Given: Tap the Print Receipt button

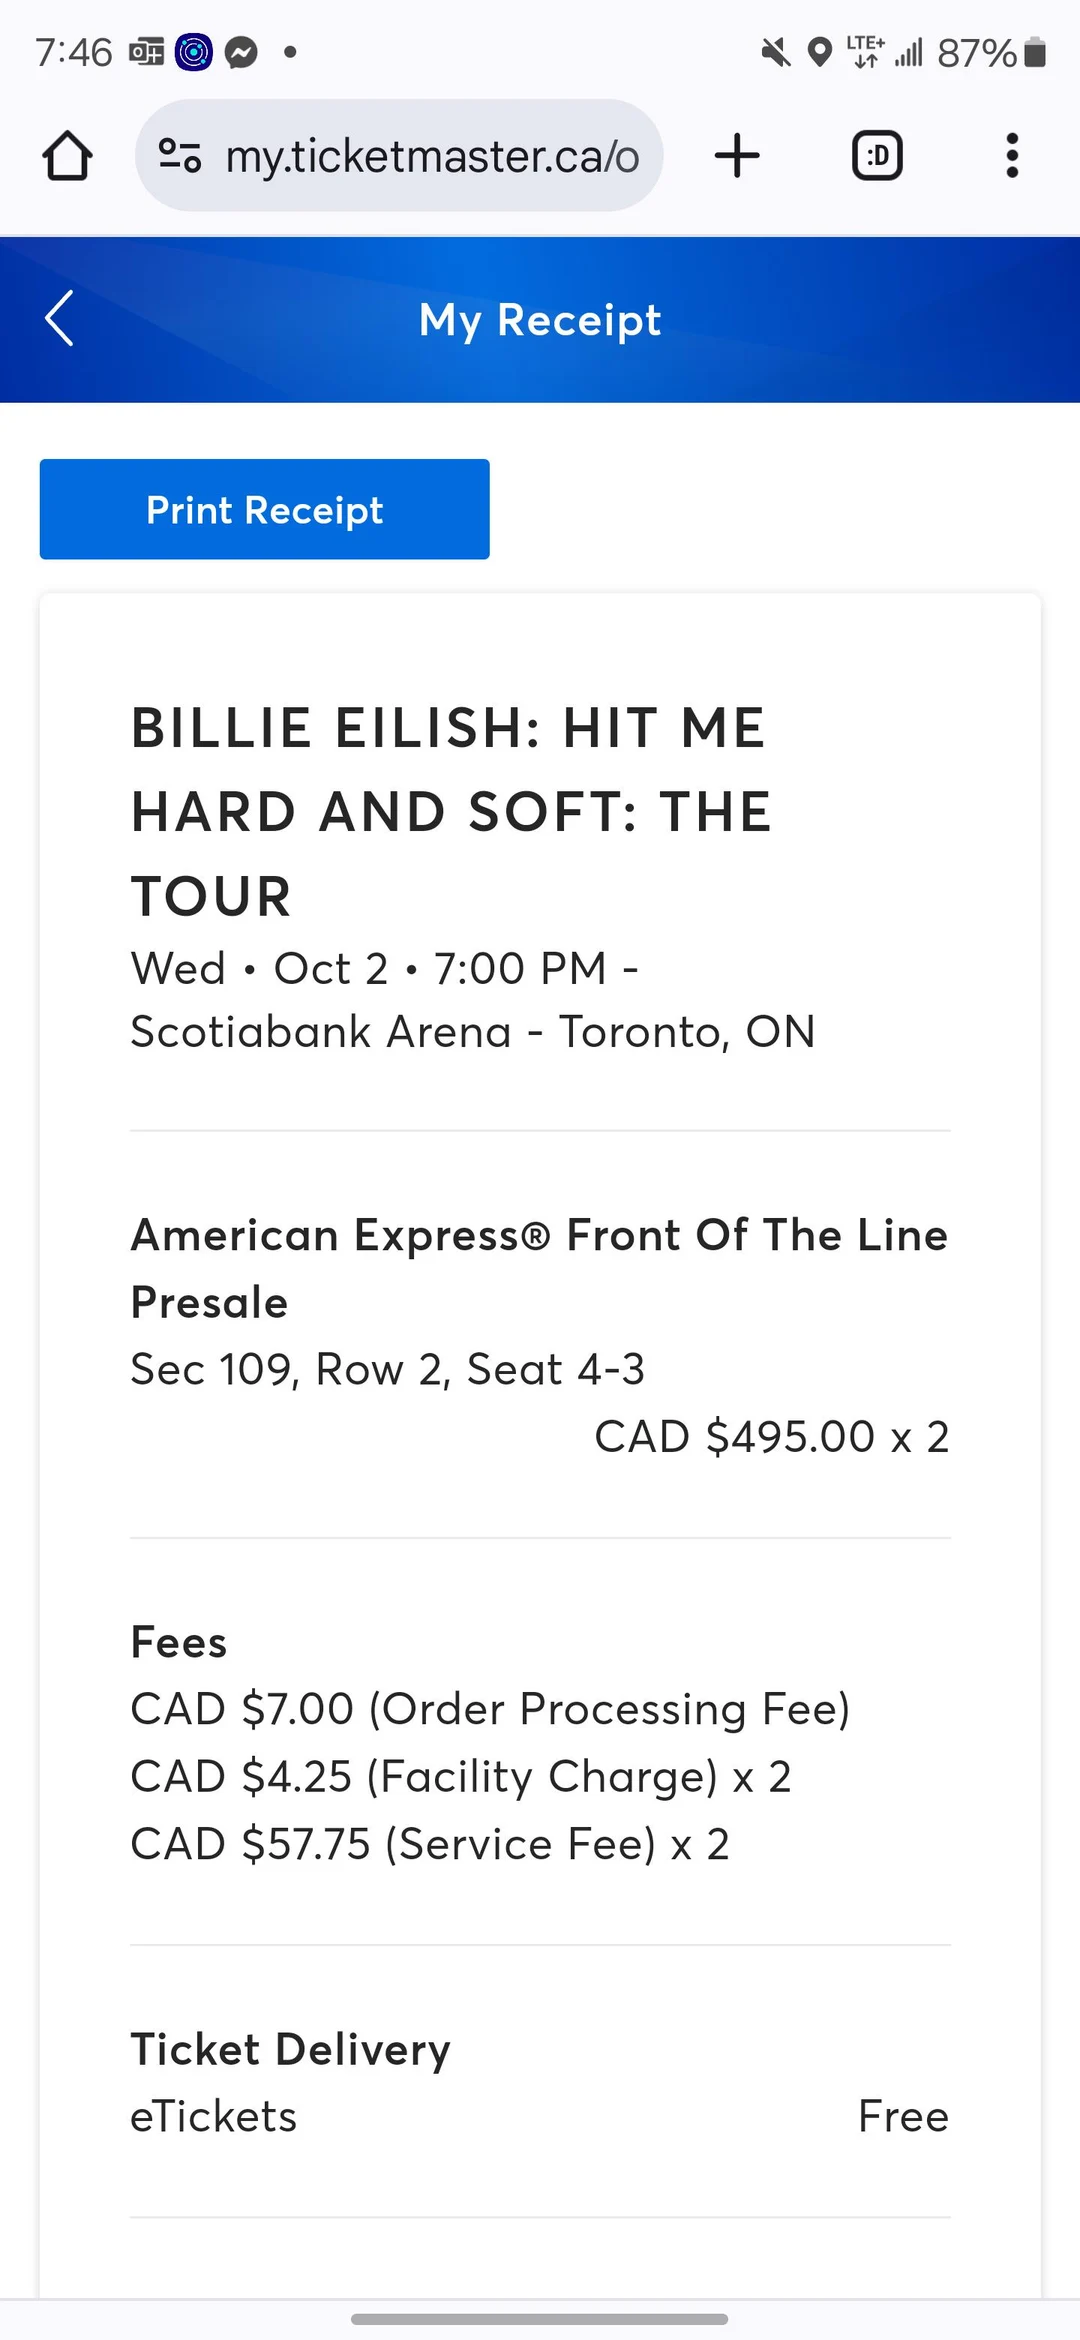Looking at the screenshot, I should pyautogui.click(x=263, y=509).
